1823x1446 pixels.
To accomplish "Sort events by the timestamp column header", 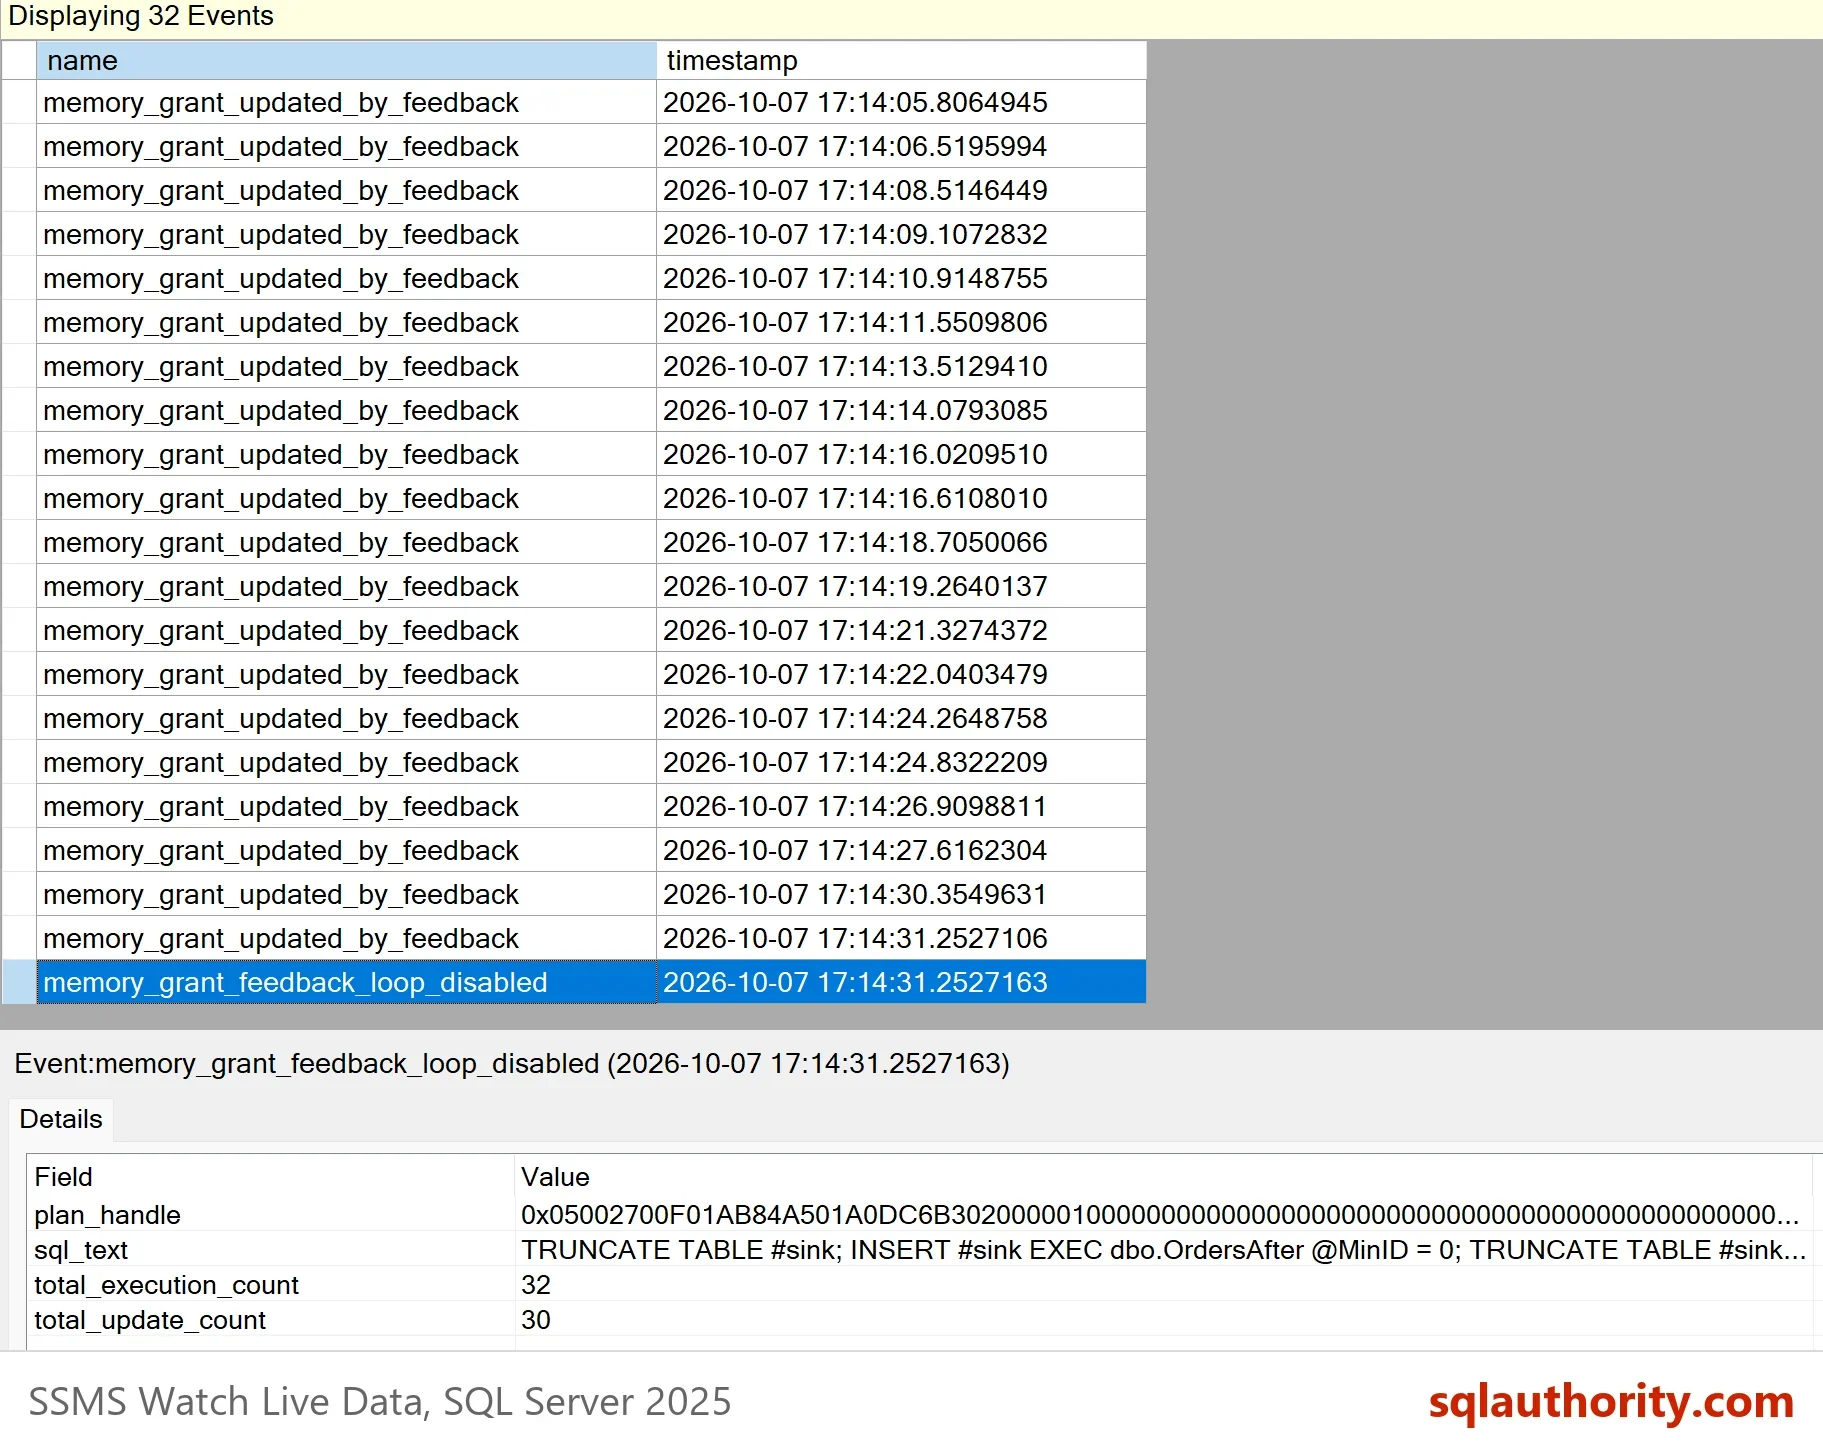I will point(901,61).
